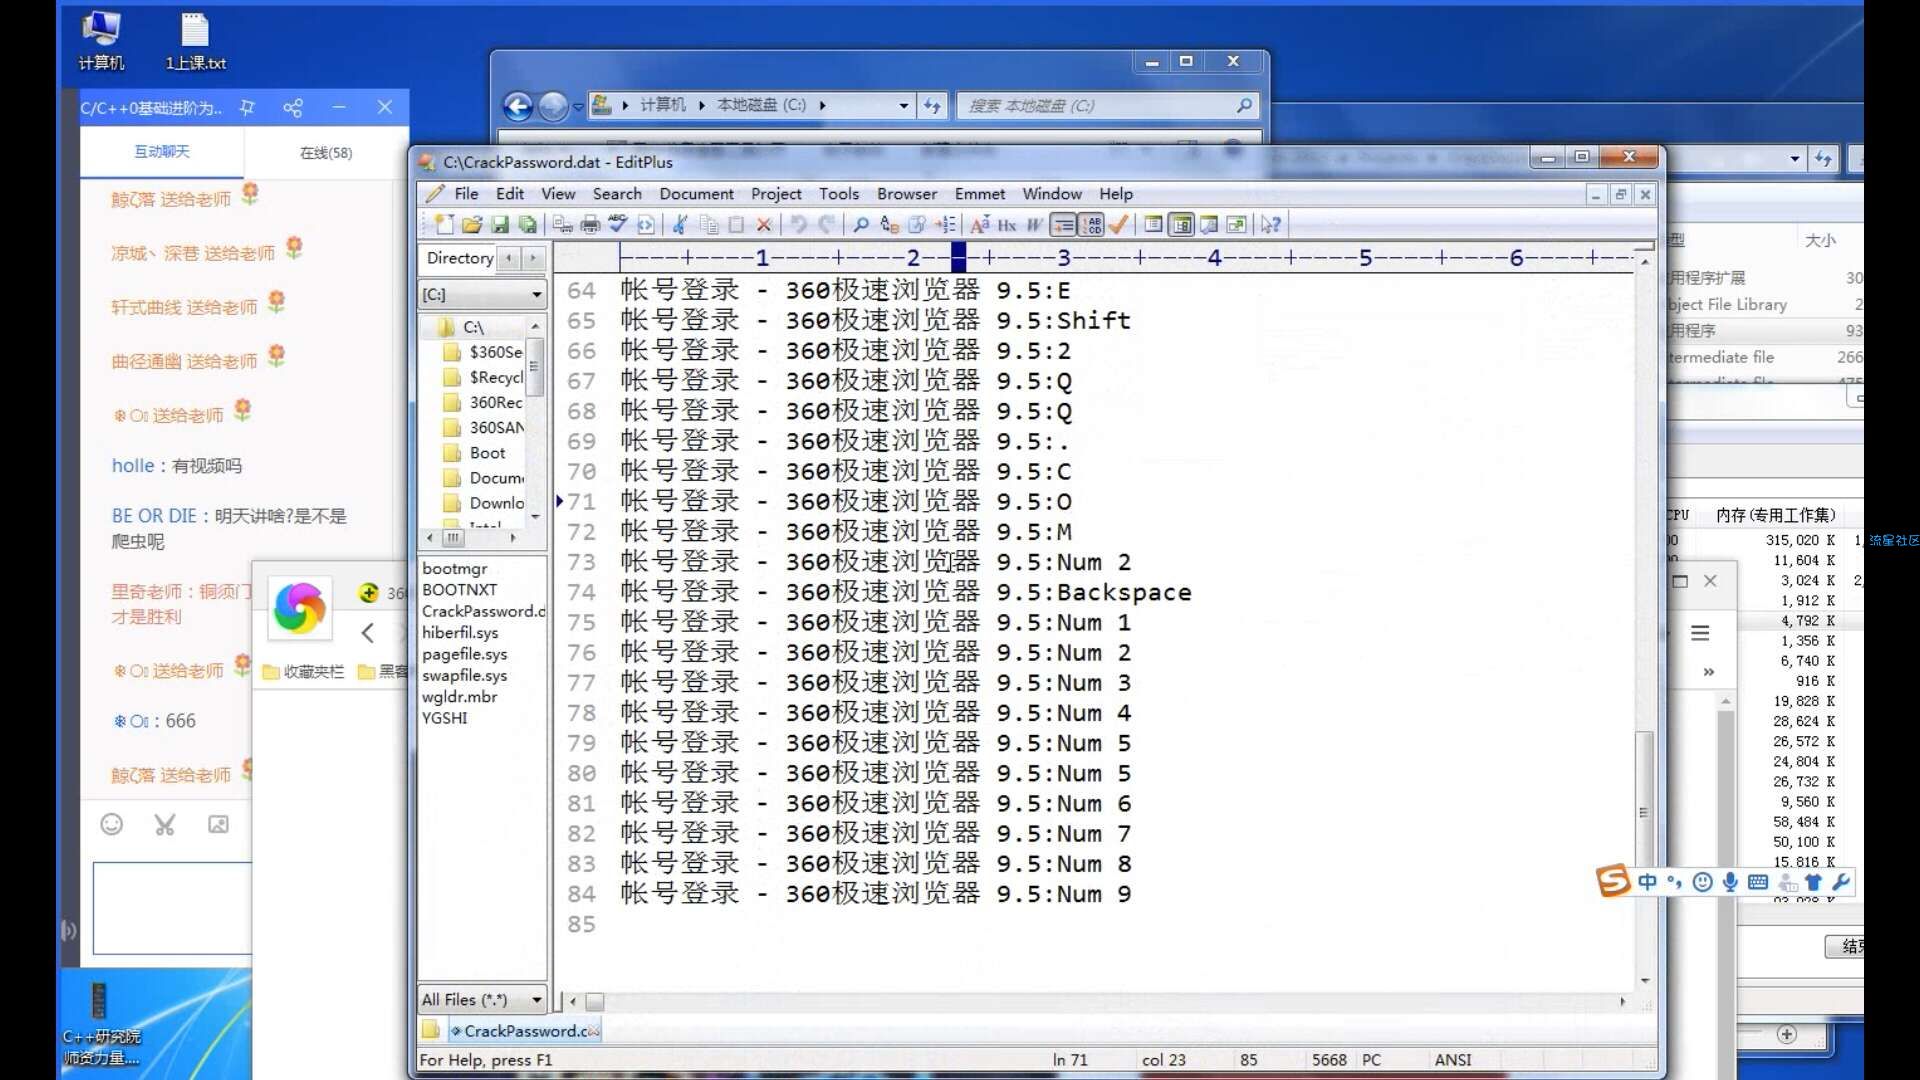Click the send image icon in chat
This screenshot has width=1920, height=1080.
(218, 824)
